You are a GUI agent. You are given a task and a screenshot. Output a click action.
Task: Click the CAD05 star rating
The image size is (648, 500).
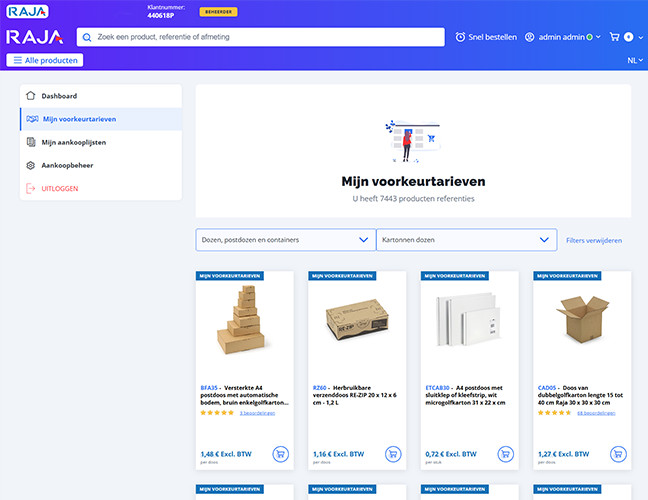click(x=555, y=413)
